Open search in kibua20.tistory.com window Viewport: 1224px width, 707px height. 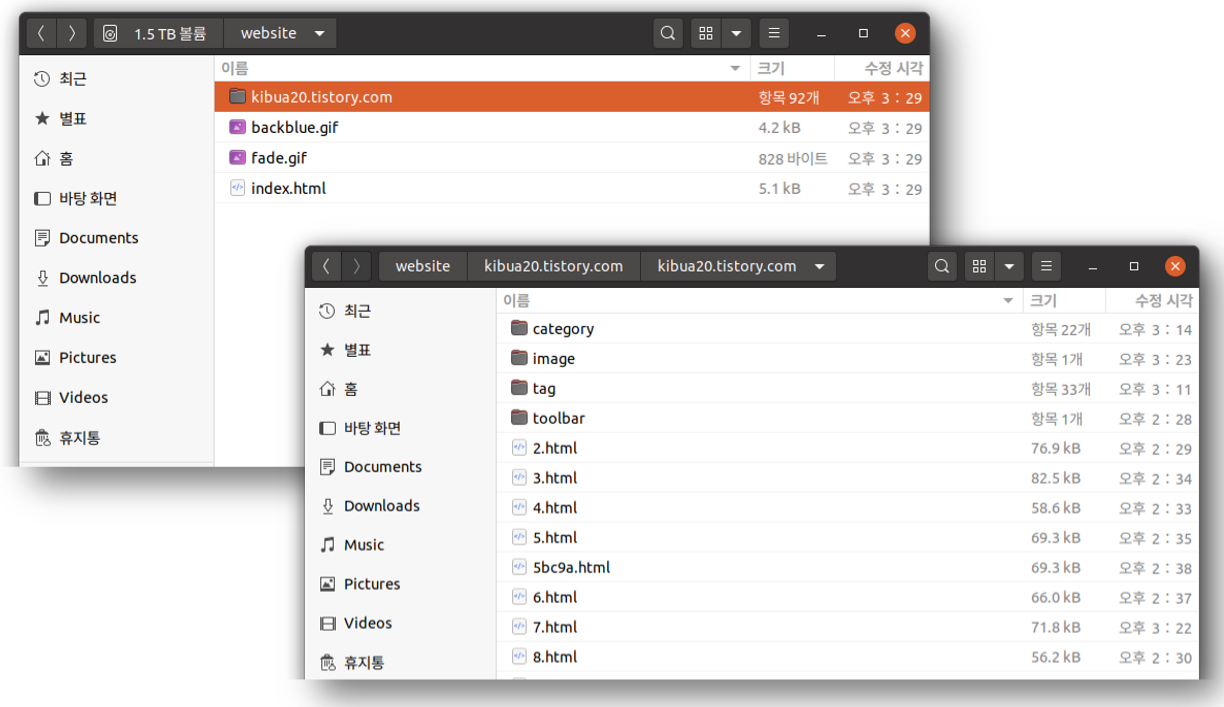pos(941,266)
